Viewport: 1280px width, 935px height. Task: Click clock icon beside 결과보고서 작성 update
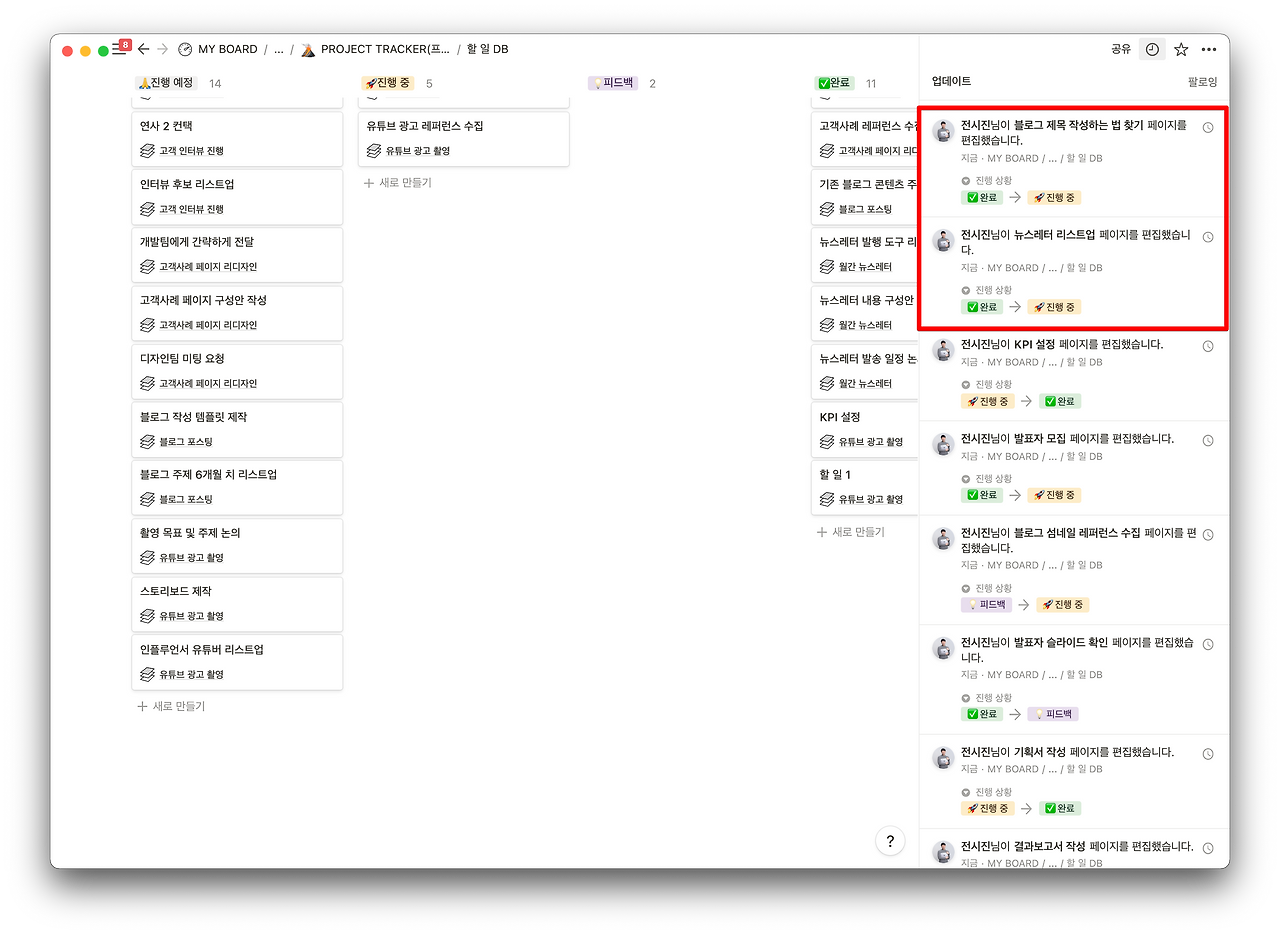[1208, 848]
